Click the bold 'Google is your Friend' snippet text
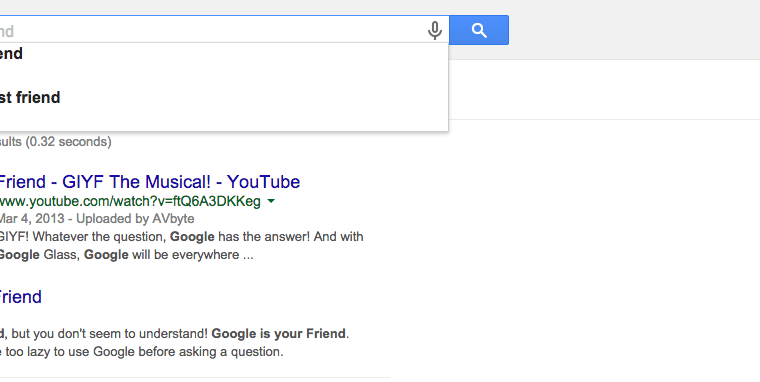Screen dimensions: 760x382 (278, 334)
